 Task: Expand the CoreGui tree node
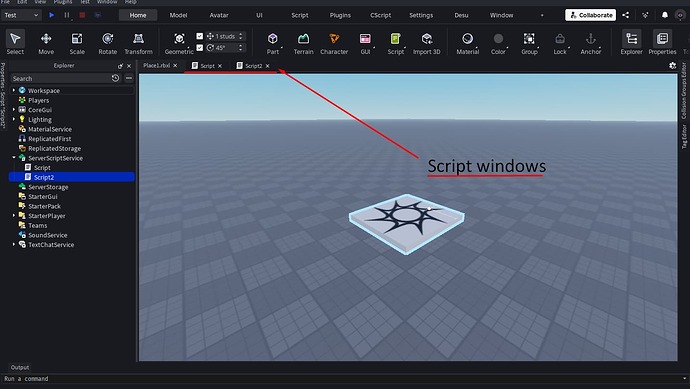(14, 110)
